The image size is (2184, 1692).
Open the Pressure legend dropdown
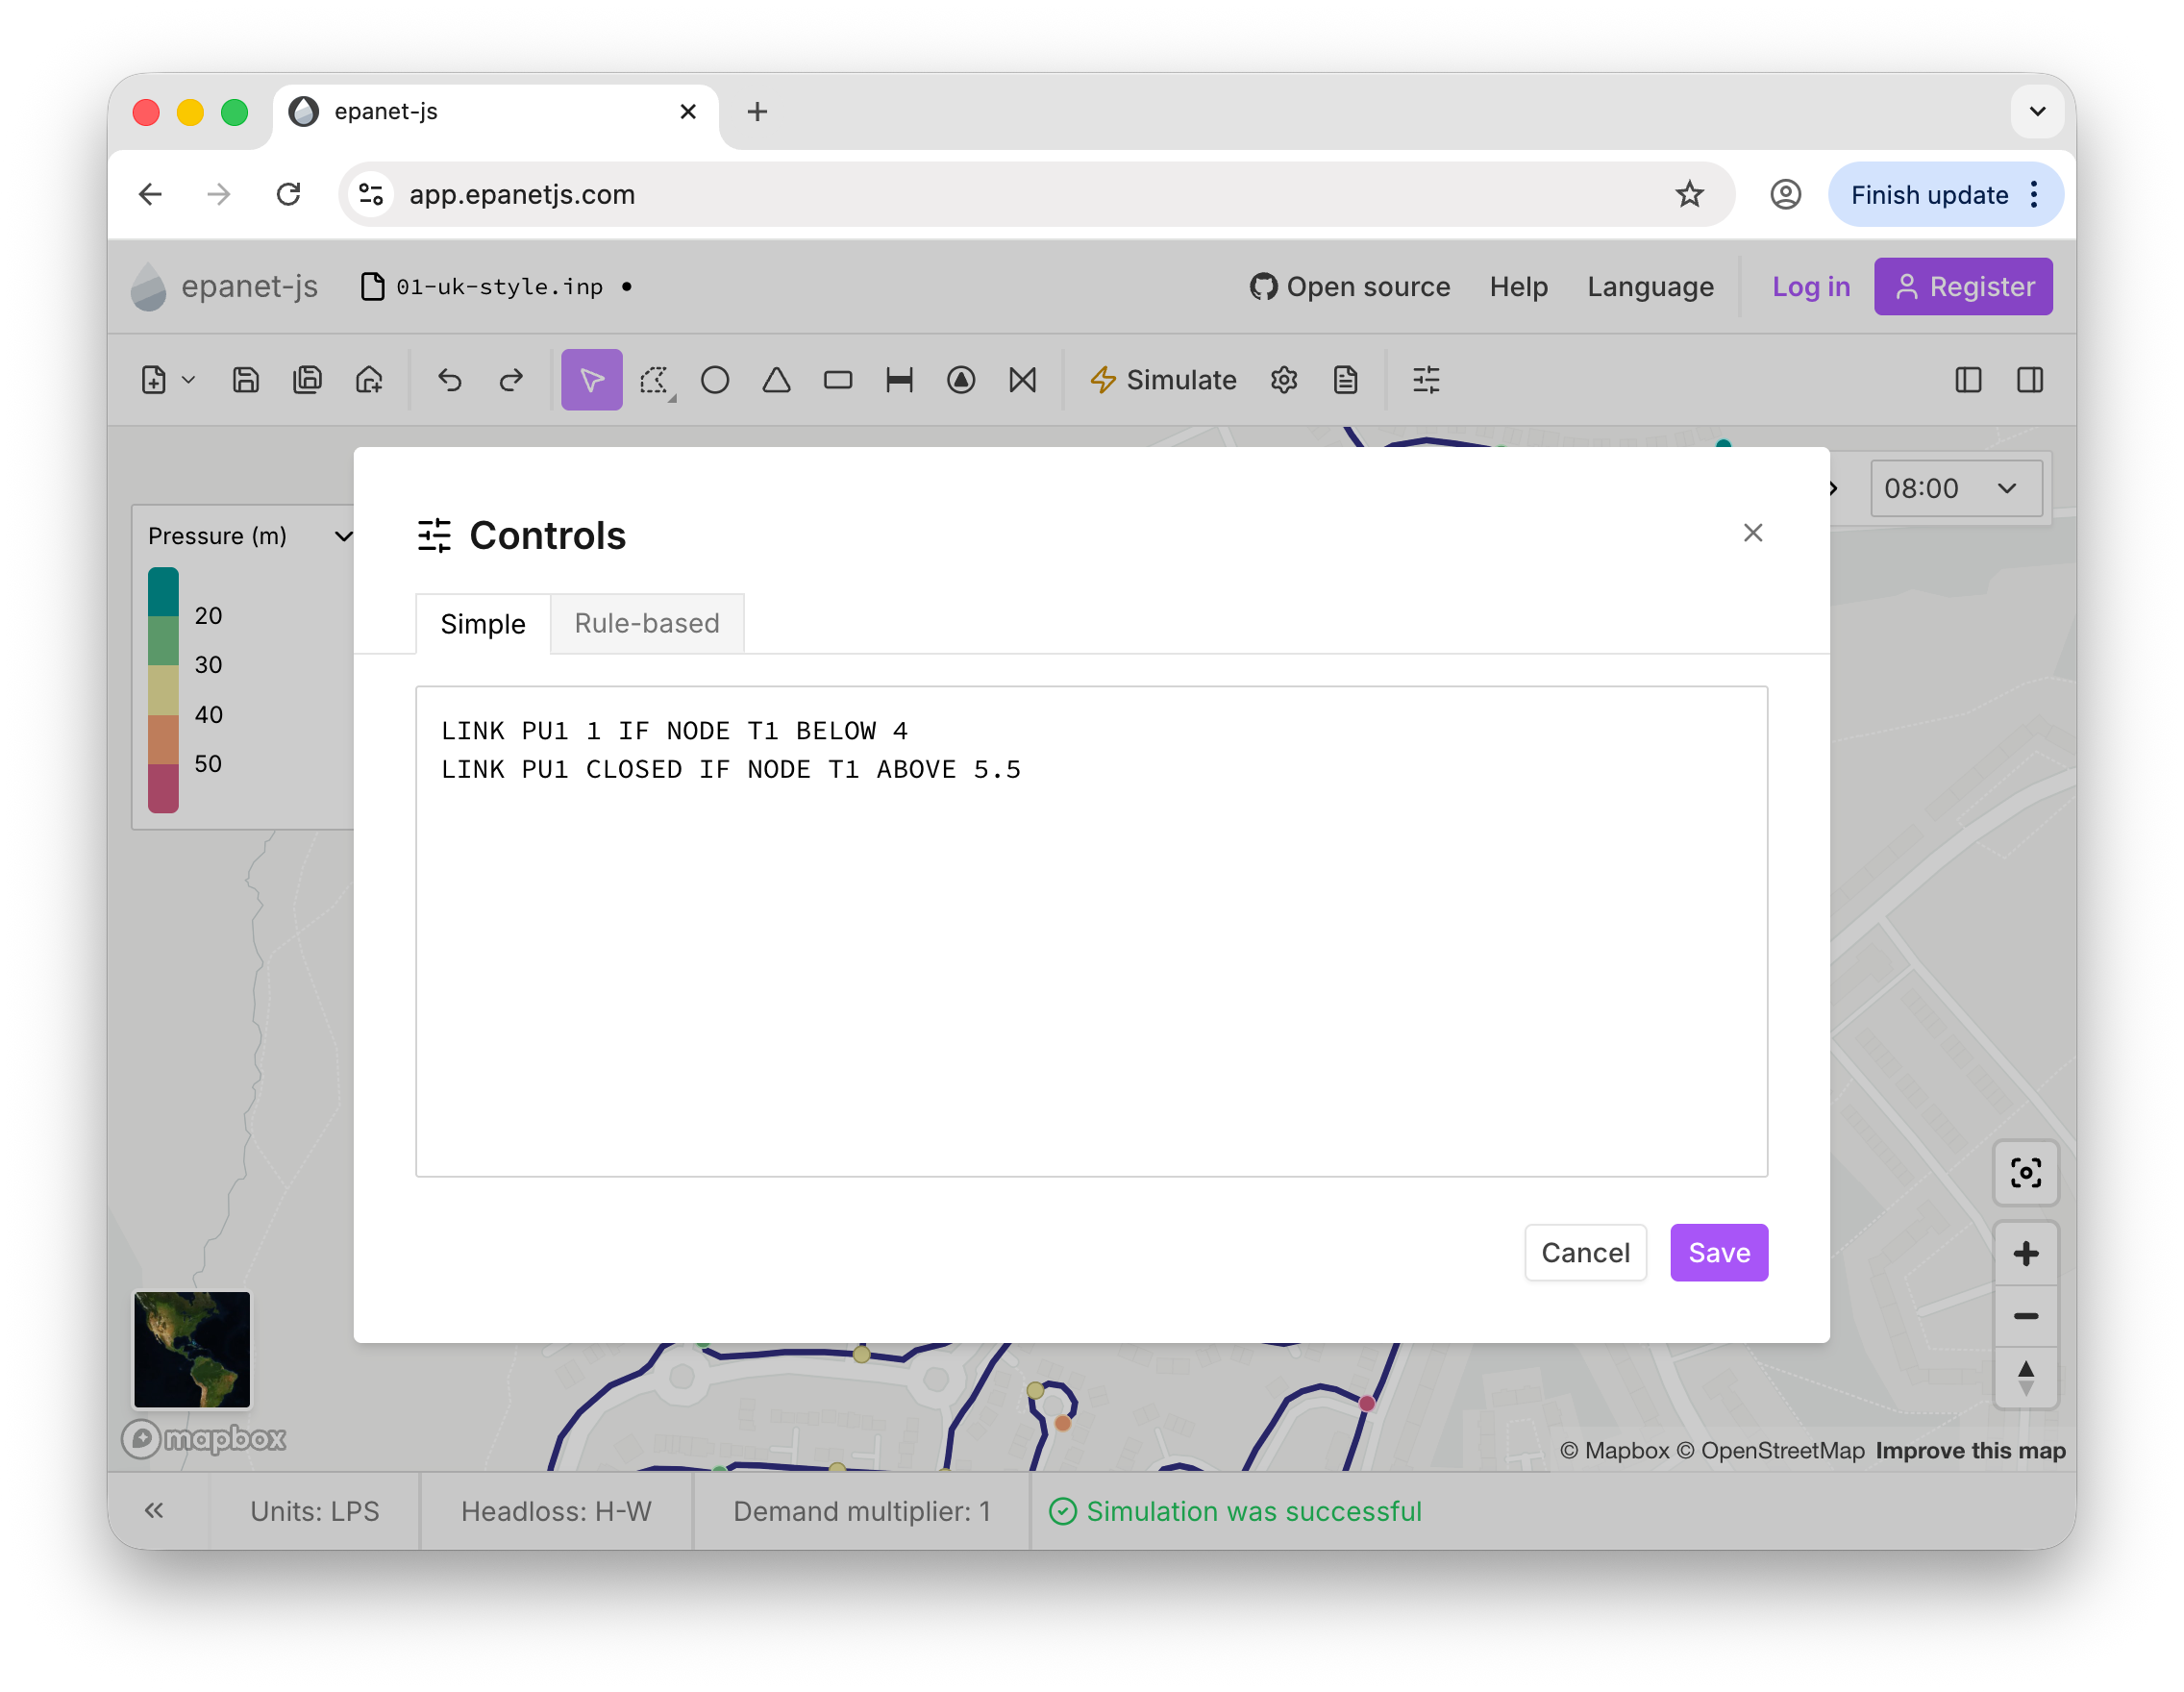coord(342,536)
